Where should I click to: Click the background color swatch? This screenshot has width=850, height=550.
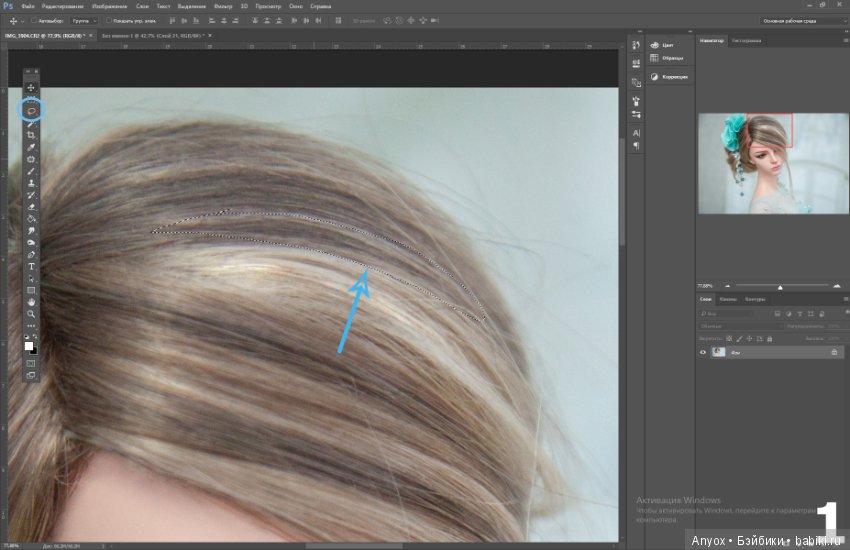34,351
